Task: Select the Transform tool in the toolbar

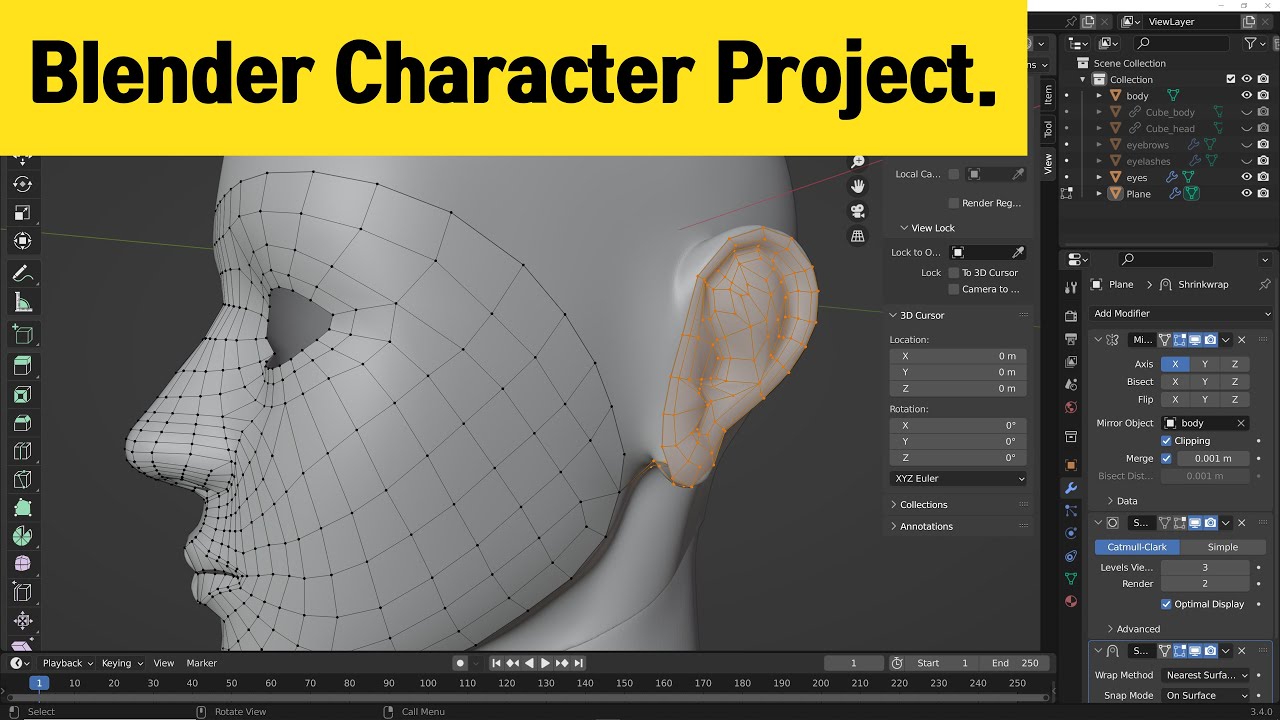Action: (22, 241)
